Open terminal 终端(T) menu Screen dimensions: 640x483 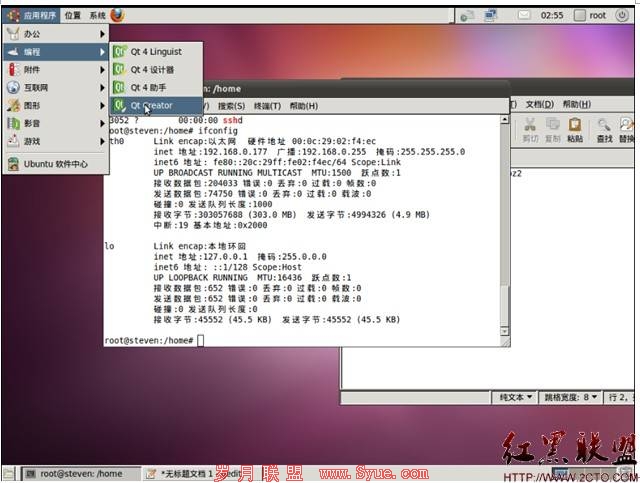pos(267,106)
